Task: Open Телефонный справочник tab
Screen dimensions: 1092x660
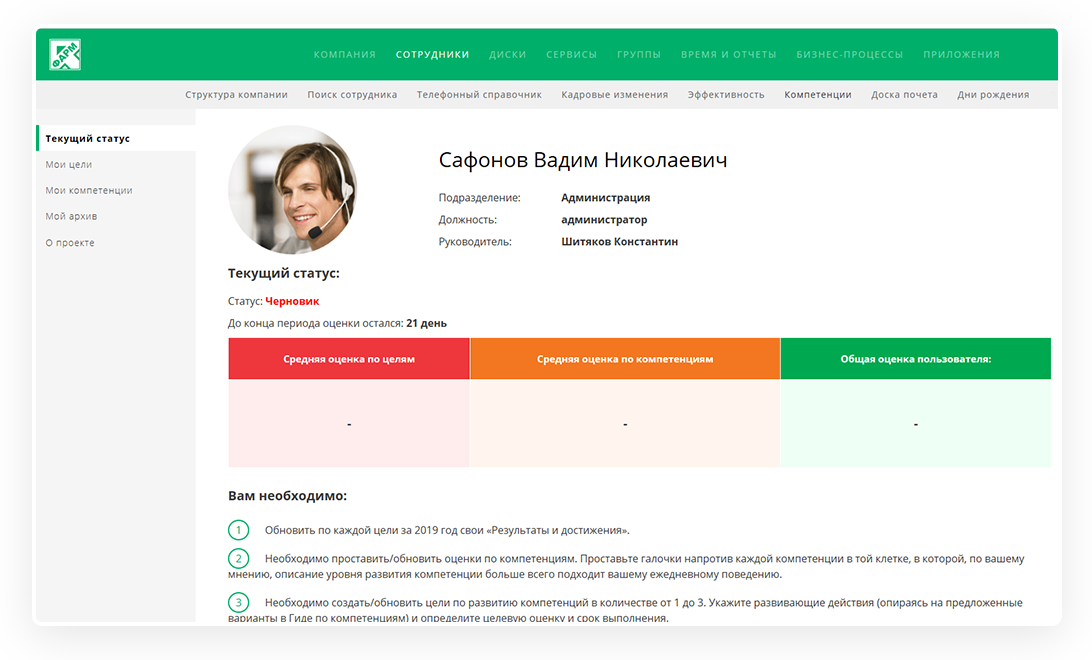Action: pyautogui.click(x=479, y=95)
